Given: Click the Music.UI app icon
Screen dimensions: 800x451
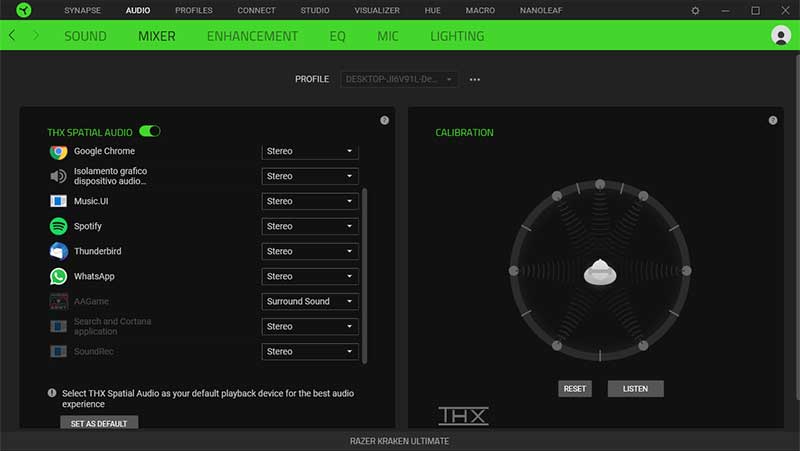Looking at the screenshot, I should (x=58, y=201).
